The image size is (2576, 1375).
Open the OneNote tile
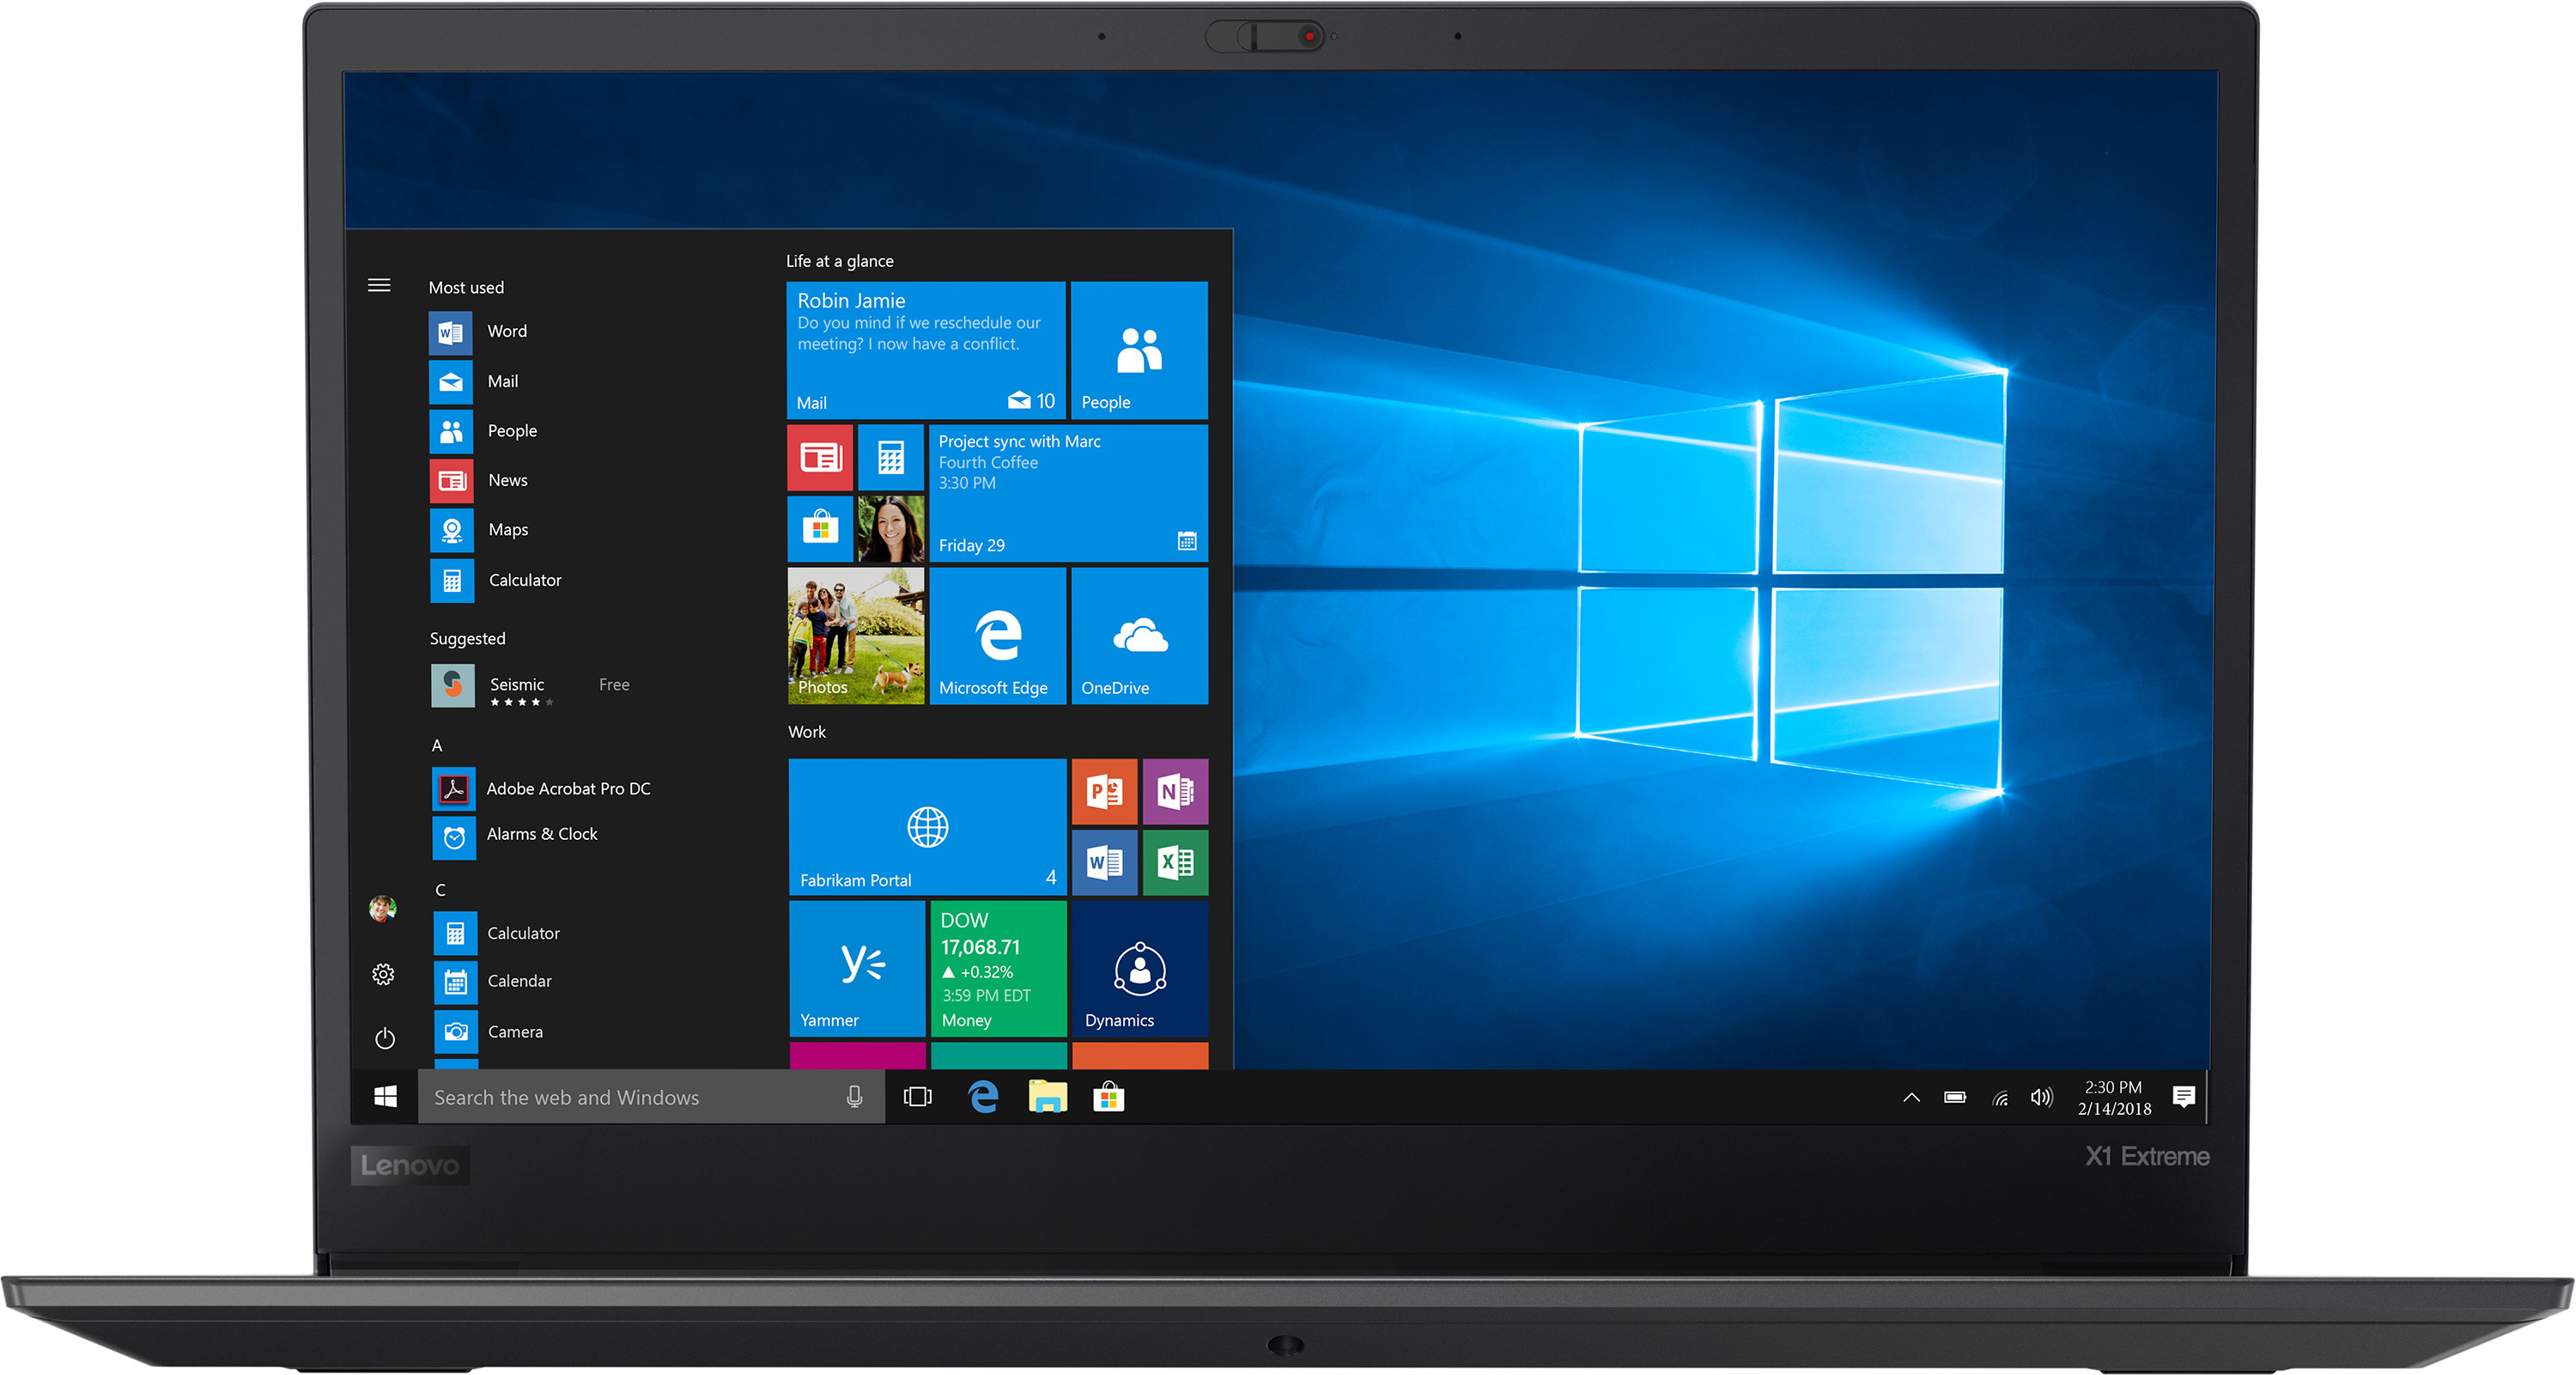click(1175, 791)
